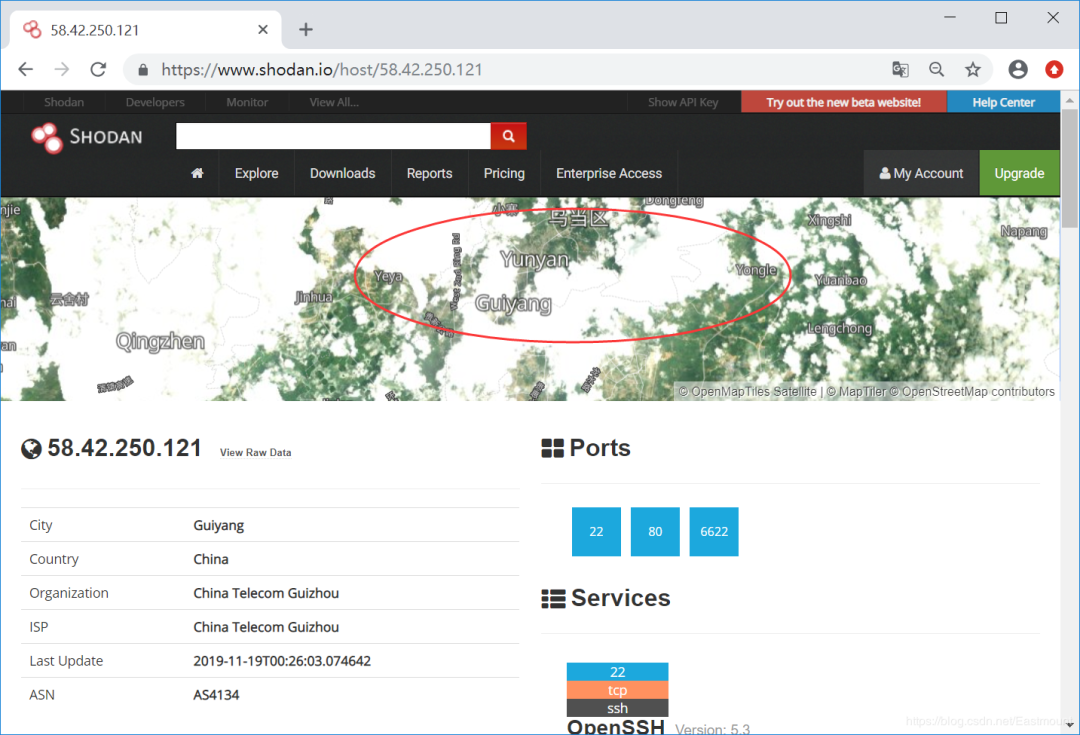Click the globe icon beside IP address

31,449
